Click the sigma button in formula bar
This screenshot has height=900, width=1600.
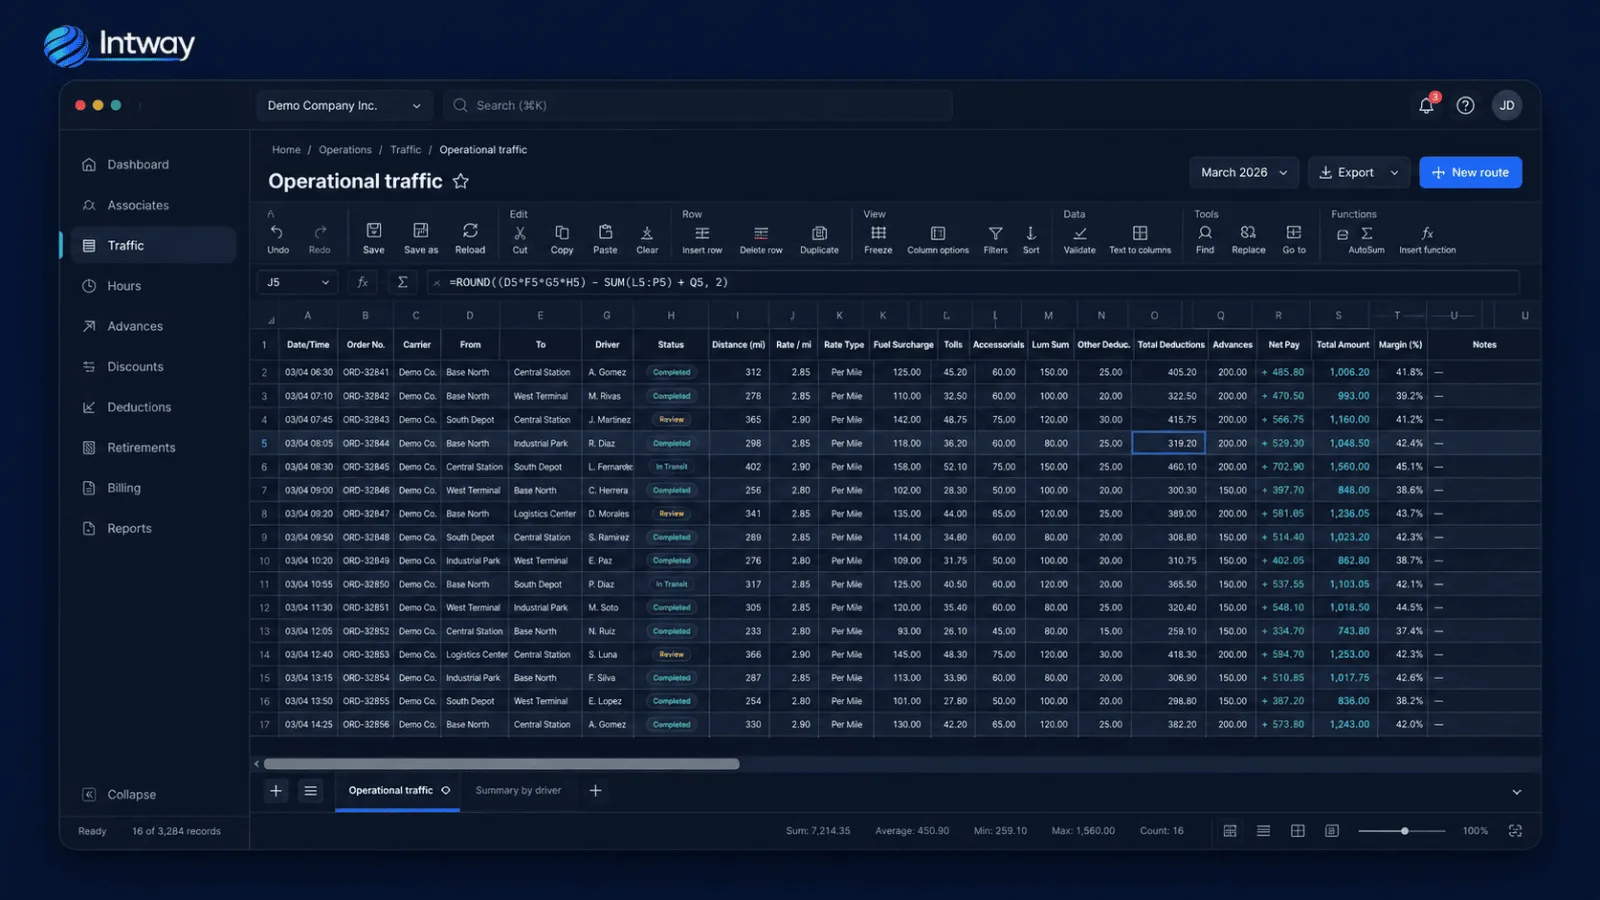pos(402,282)
